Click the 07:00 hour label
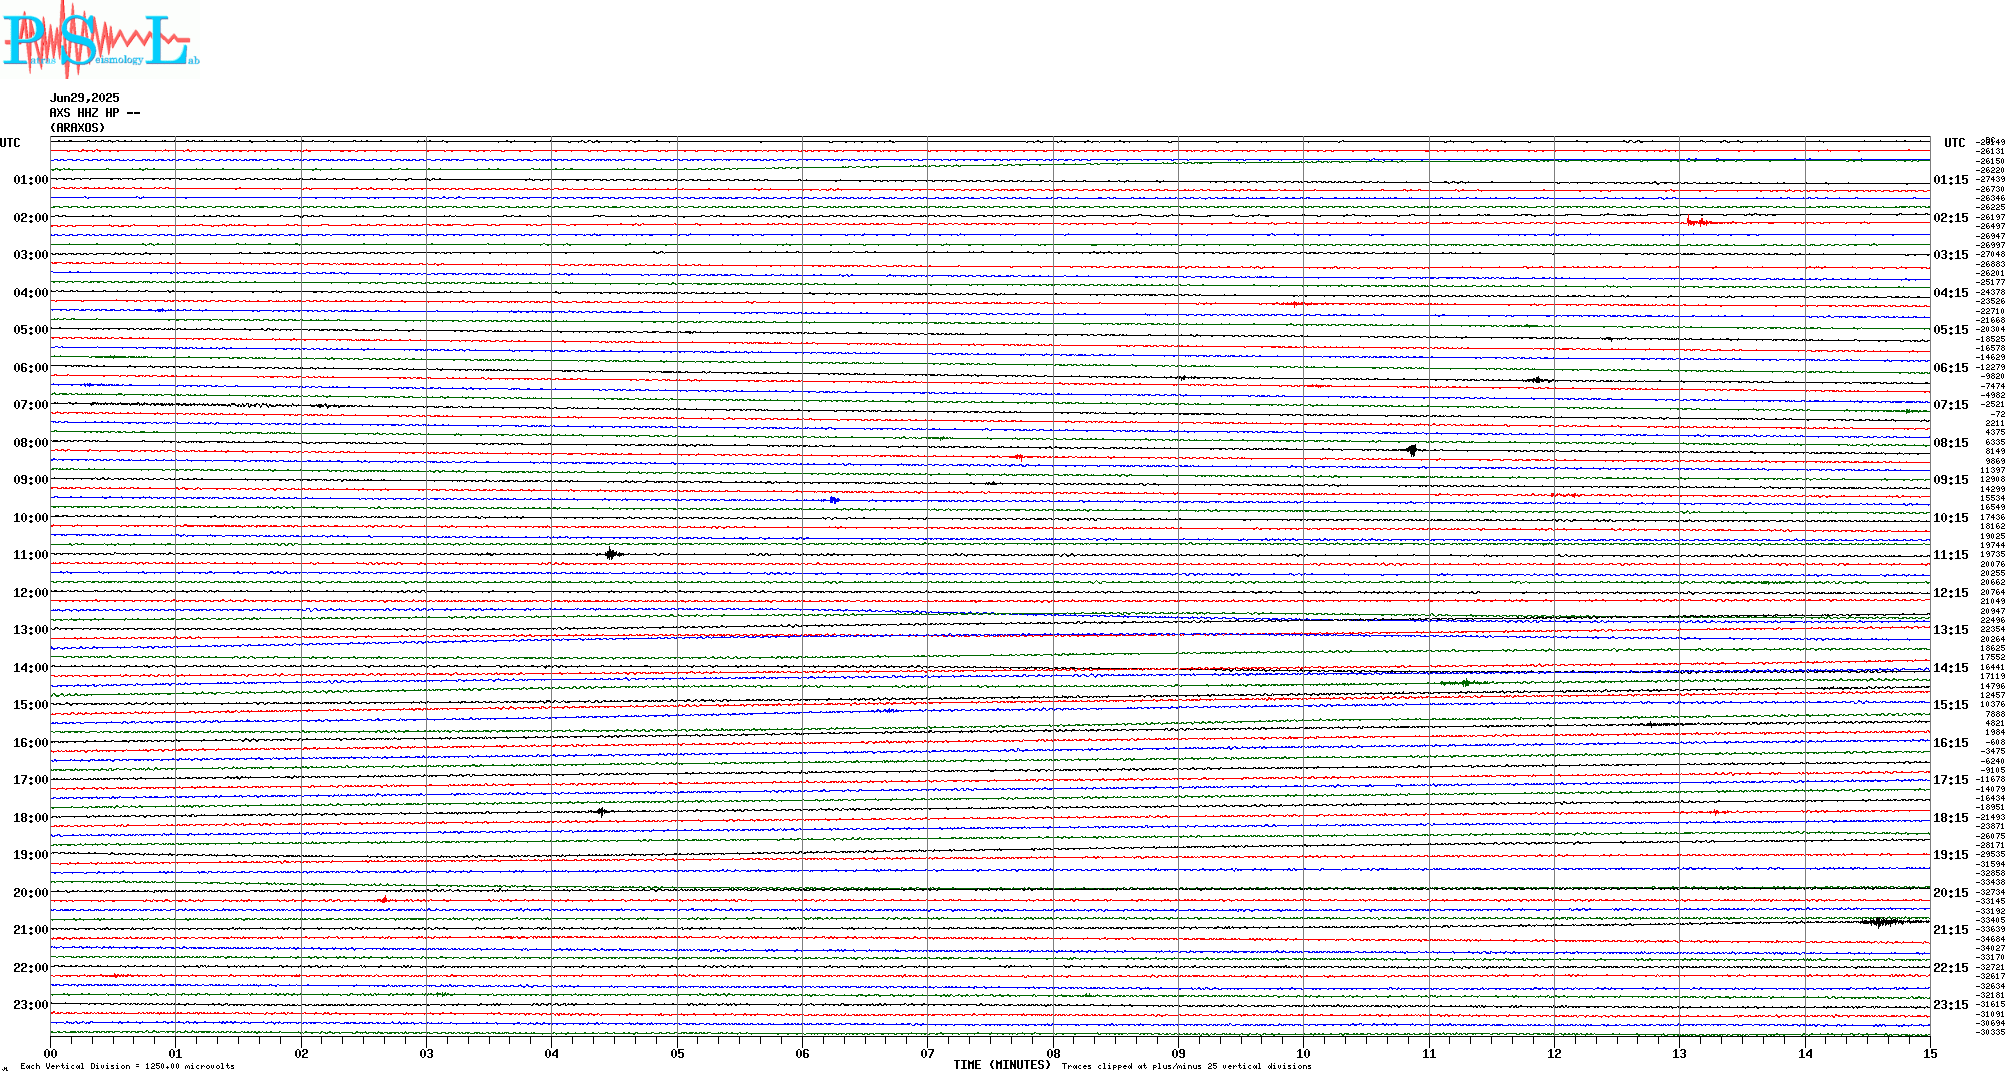This screenshot has width=2010, height=1080. point(31,405)
